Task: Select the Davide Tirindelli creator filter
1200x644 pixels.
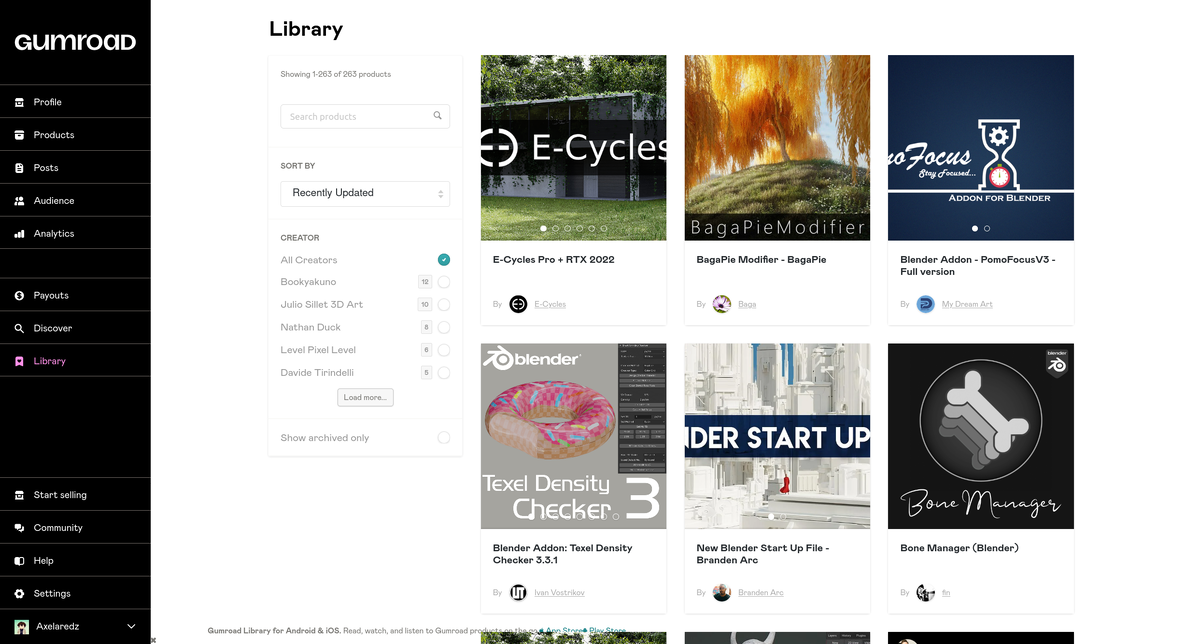Action: coord(444,373)
